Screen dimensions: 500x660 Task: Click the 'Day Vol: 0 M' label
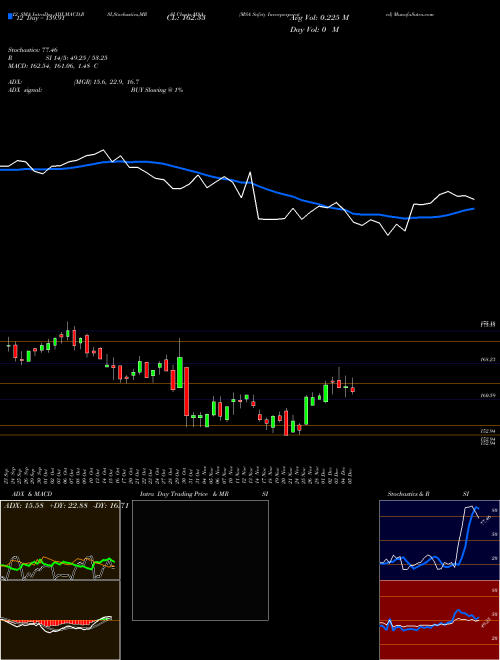[314, 30]
